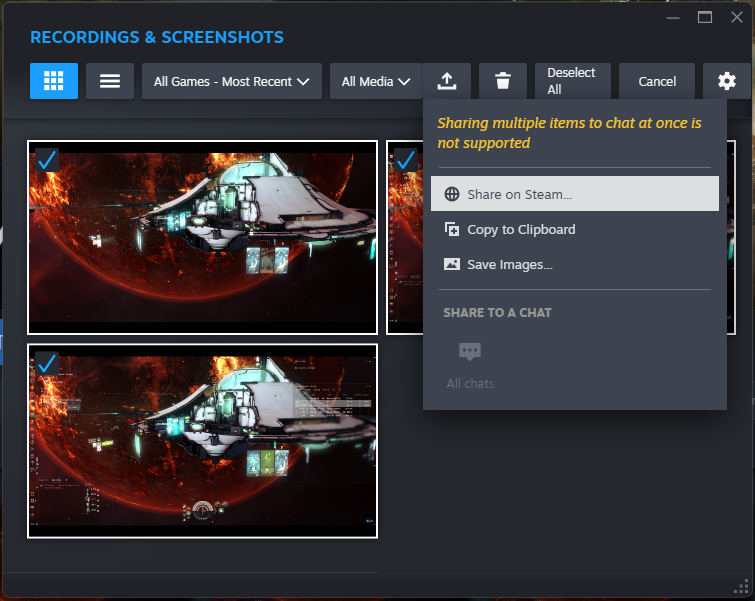This screenshot has height=601, width=755.
Task: Close the Recordings & Screenshots window
Action: click(x=737, y=18)
